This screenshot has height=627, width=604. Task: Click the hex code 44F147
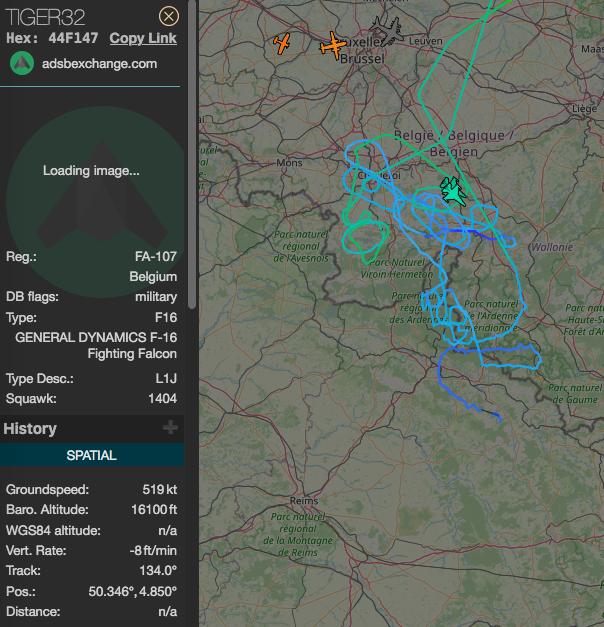[73, 38]
